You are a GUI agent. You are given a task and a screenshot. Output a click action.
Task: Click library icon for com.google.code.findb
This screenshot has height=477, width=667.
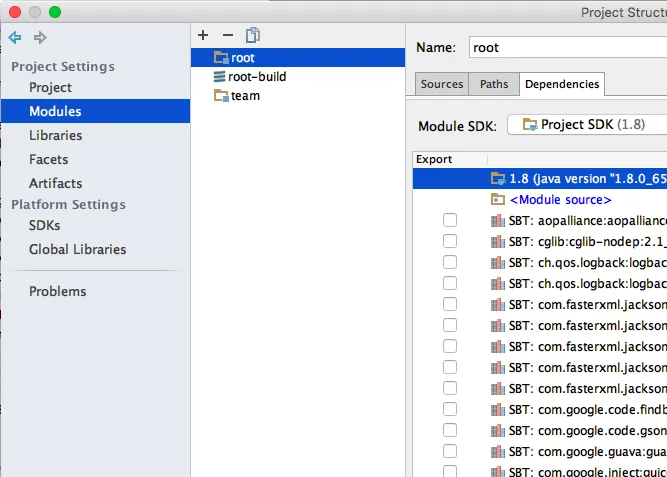click(498, 409)
